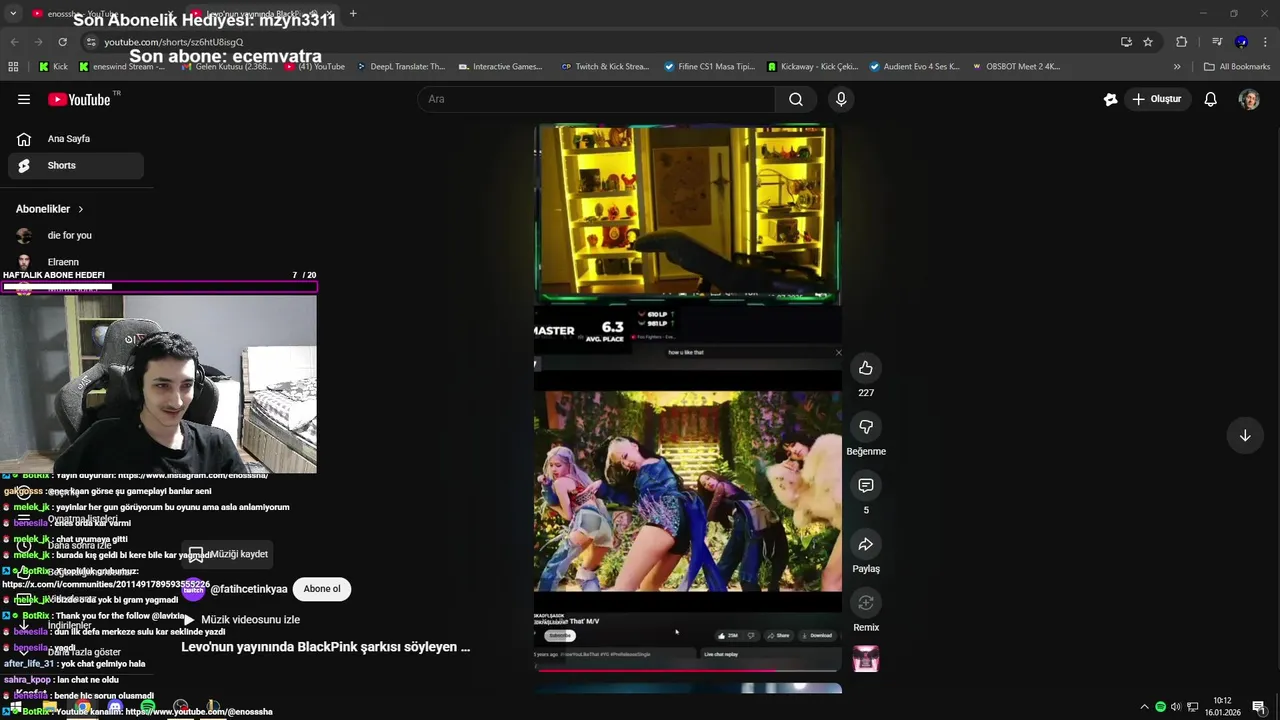Click the YouTube Premium gem icon
The image size is (1280, 720).
coord(1110,99)
